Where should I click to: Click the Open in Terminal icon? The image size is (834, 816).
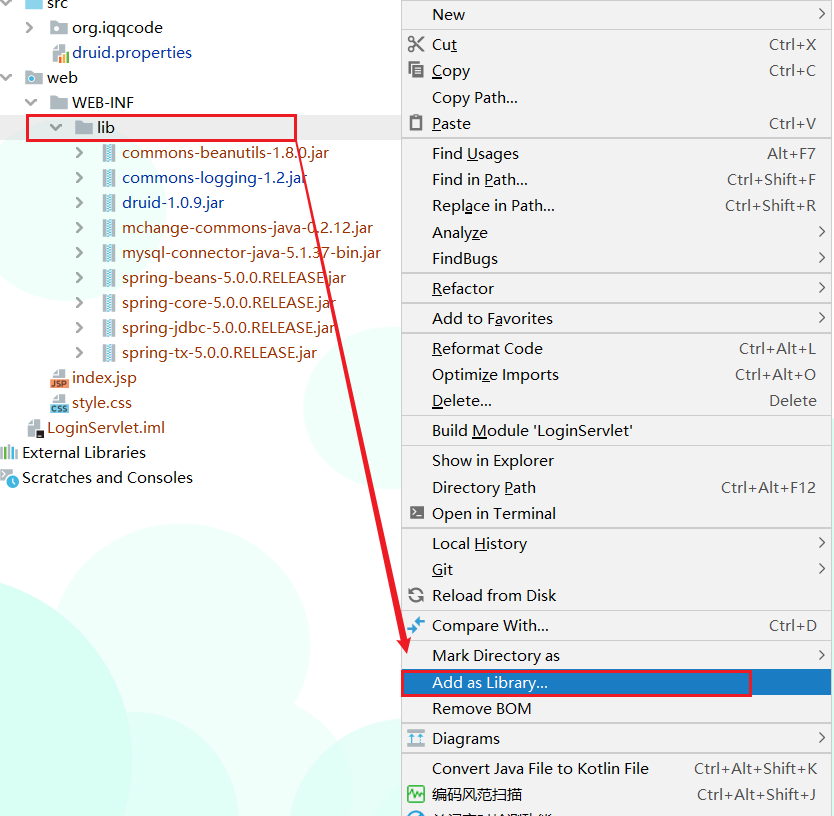click(x=416, y=513)
